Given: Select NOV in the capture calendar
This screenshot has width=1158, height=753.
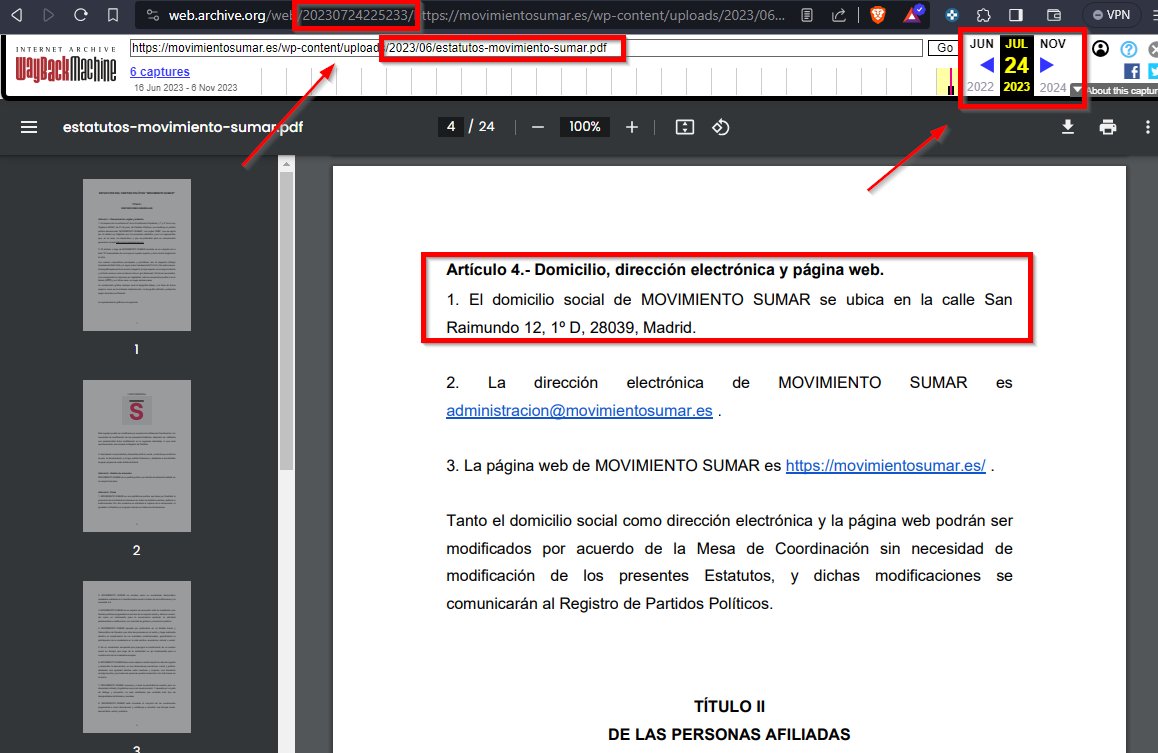Looking at the screenshot, I should [x=1052, y=44].
